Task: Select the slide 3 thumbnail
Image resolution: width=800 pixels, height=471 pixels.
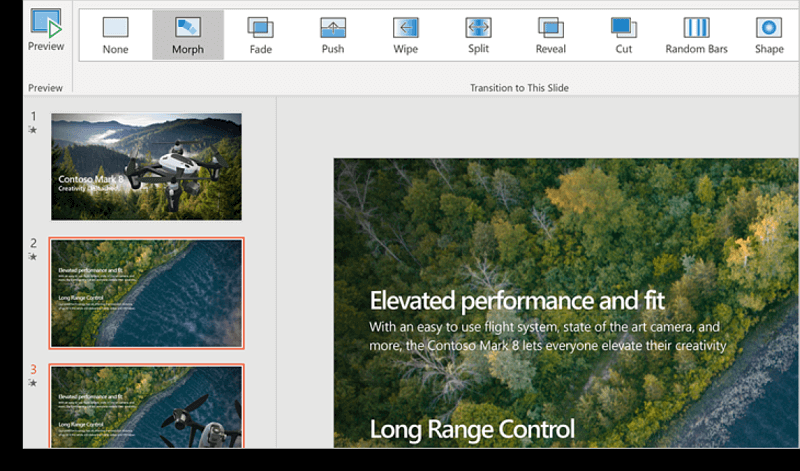Action: tap(146, 406)
